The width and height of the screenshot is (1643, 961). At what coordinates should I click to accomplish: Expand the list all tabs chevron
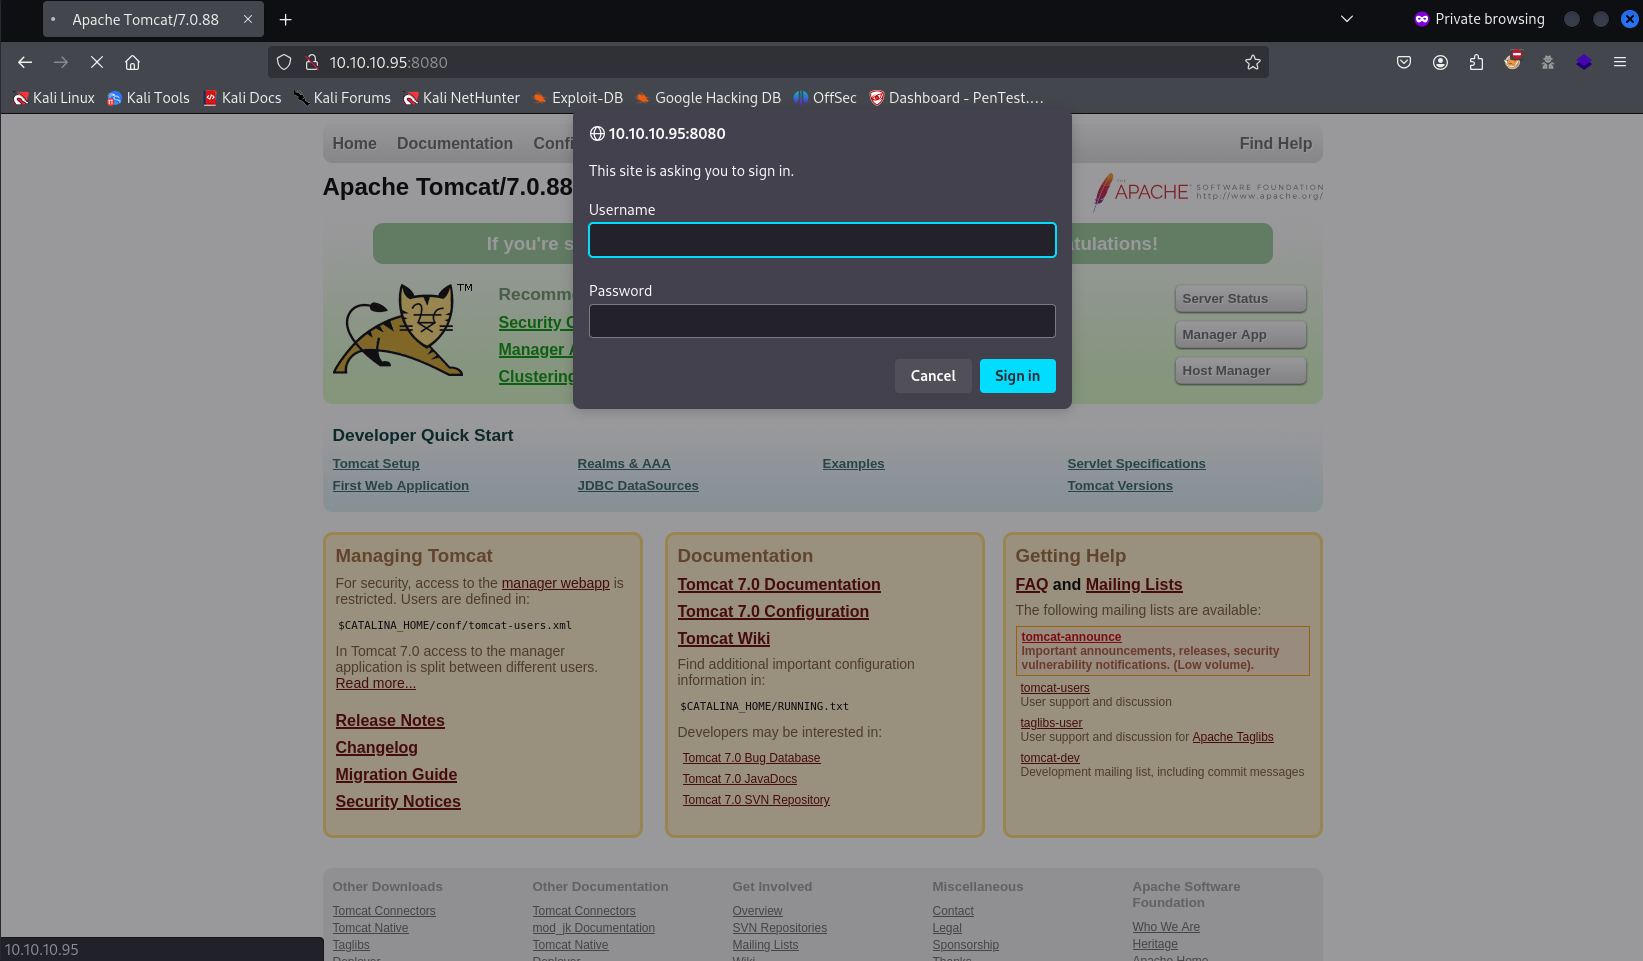tap(1347, 19)
